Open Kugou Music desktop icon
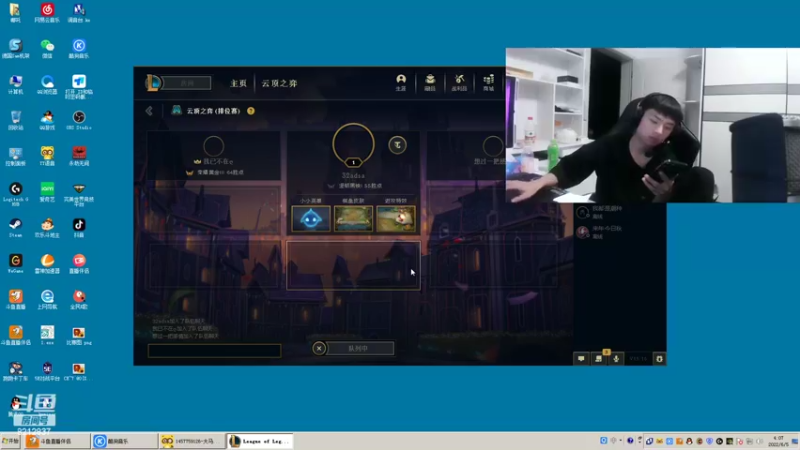 [x=79, y=49]
